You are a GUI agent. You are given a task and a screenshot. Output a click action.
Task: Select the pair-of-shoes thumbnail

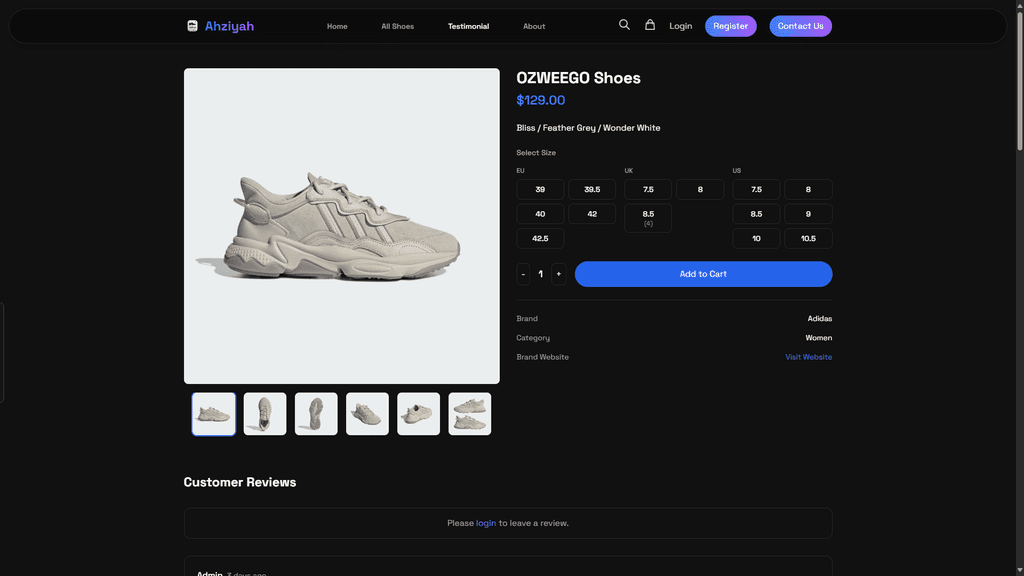click(x=470, y=414)
